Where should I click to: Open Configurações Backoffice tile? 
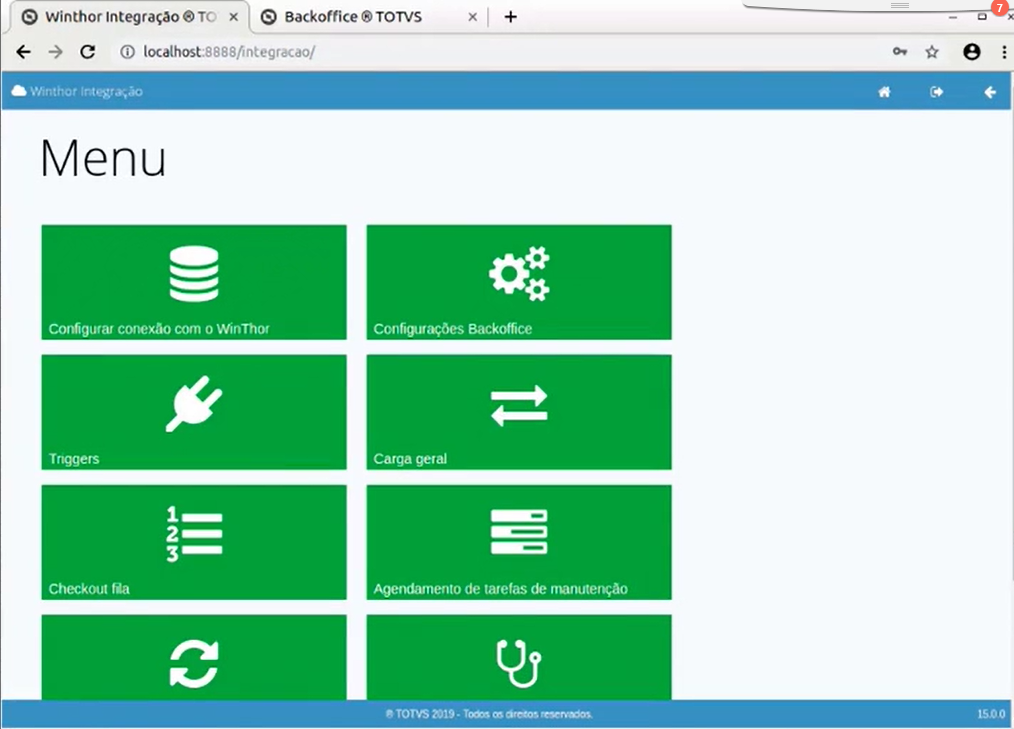click(x=519, y=282)
